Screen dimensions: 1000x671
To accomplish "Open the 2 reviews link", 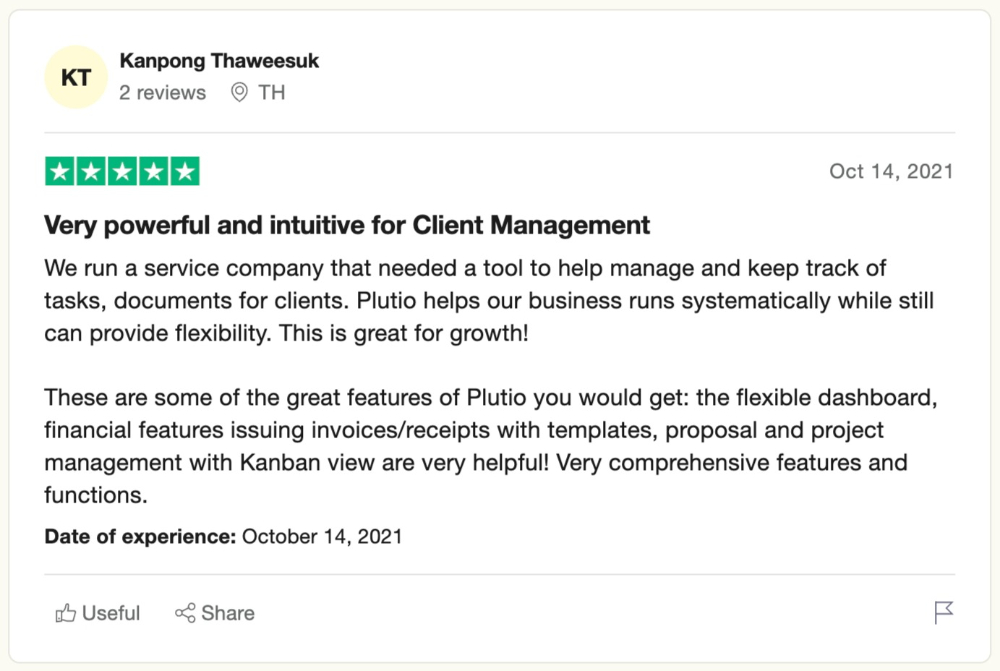I will pos(163,92).
